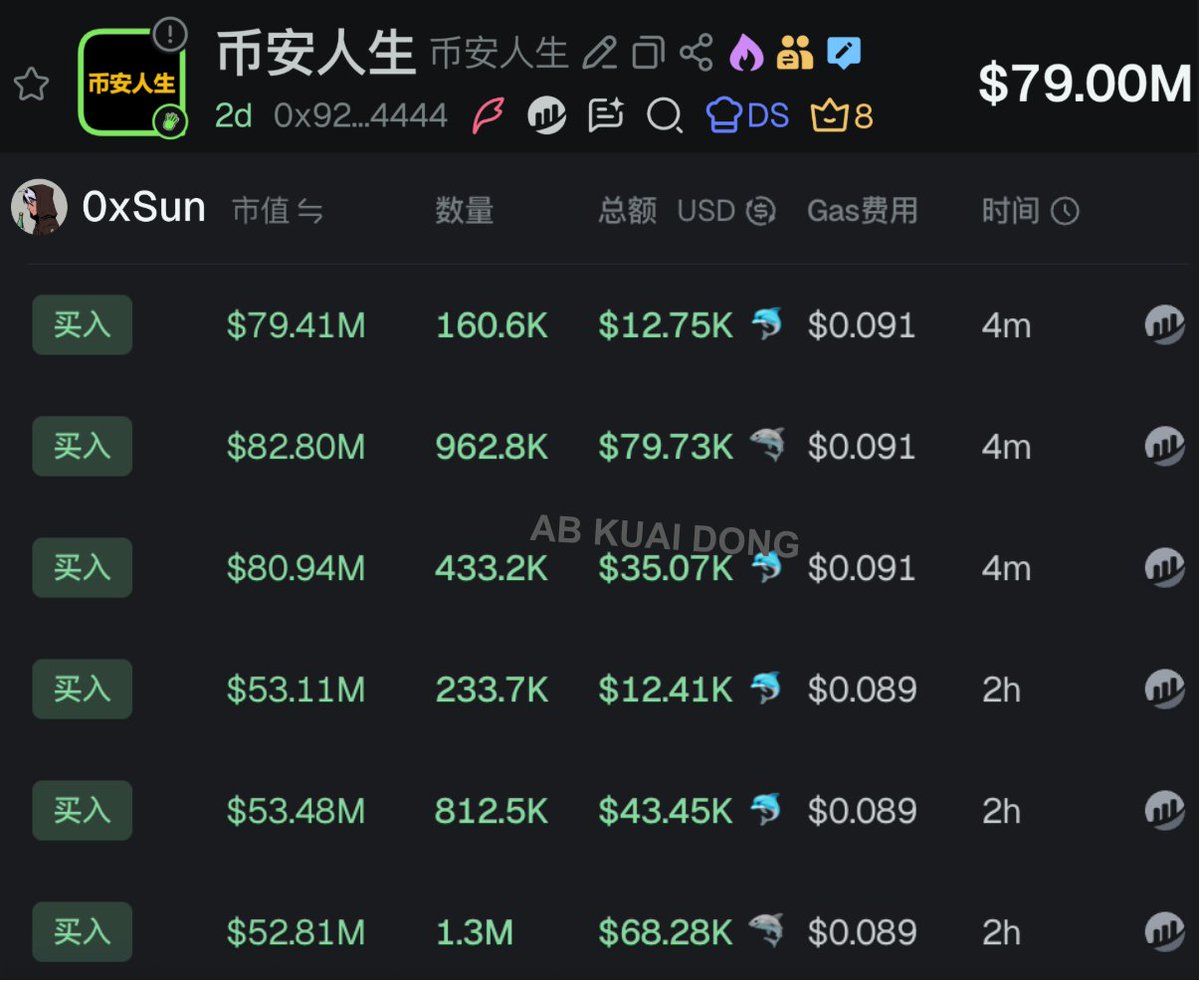The image size is (1200, 981).
Task: Click the Gas费用 column header
Action: point(862,211)
